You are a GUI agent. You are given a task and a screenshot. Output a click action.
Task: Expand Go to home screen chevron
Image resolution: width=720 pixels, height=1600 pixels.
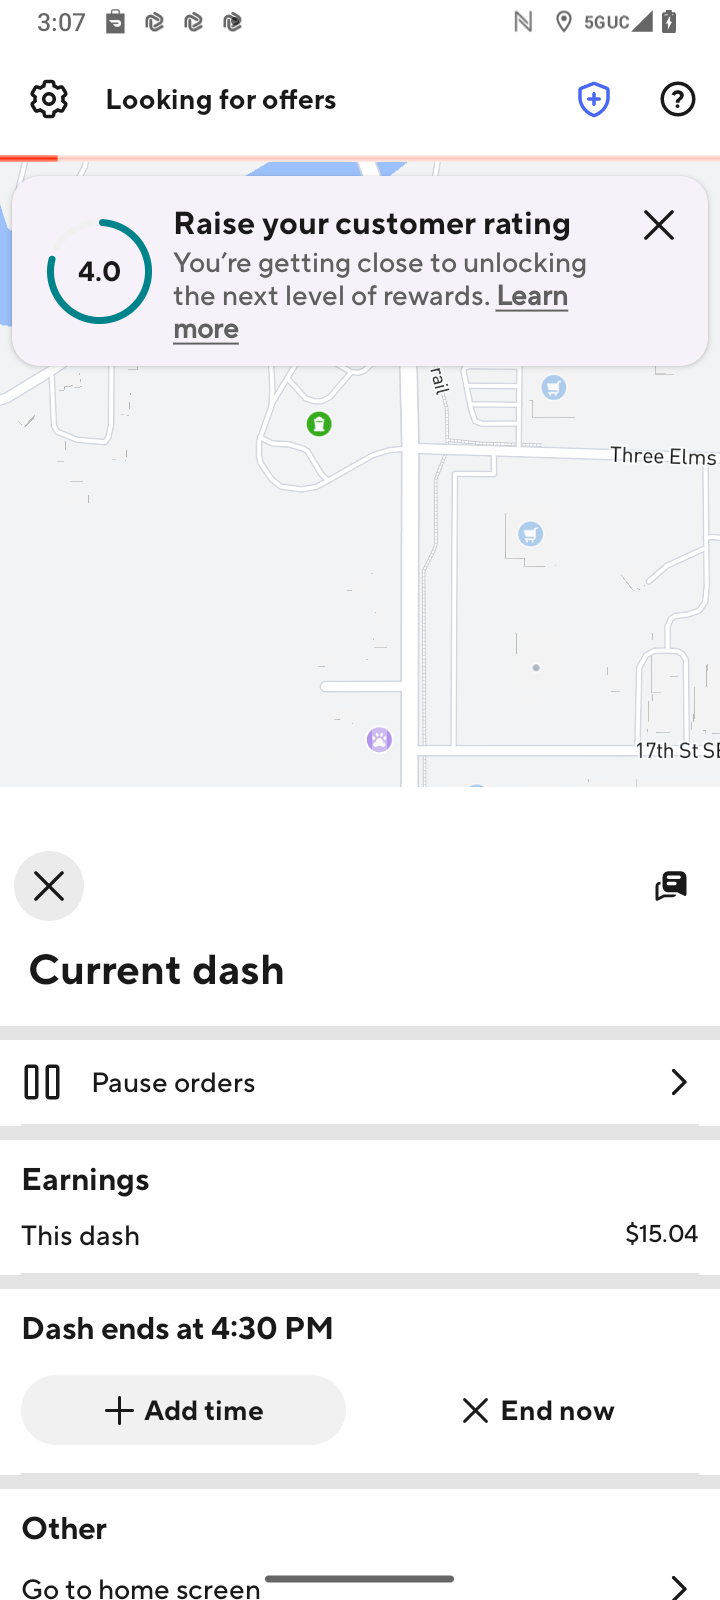click(678, 1586)
